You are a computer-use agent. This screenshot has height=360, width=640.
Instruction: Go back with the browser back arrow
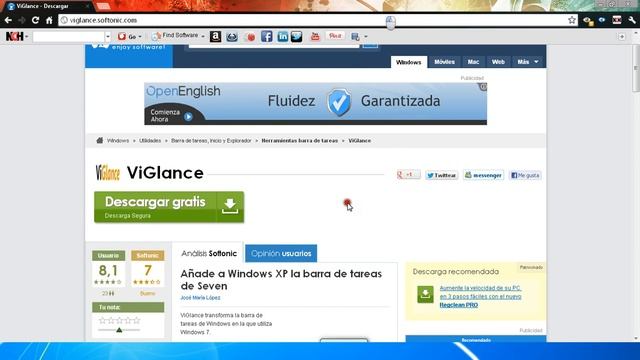(8, 20)
